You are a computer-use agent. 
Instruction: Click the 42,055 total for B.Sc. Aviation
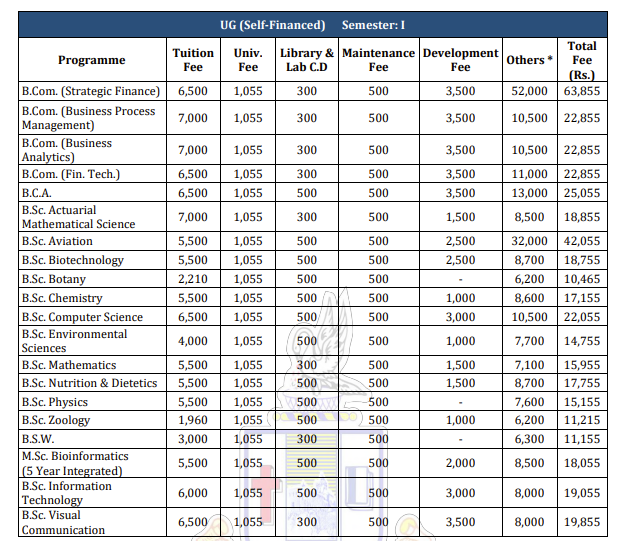(x=582, y=241)
